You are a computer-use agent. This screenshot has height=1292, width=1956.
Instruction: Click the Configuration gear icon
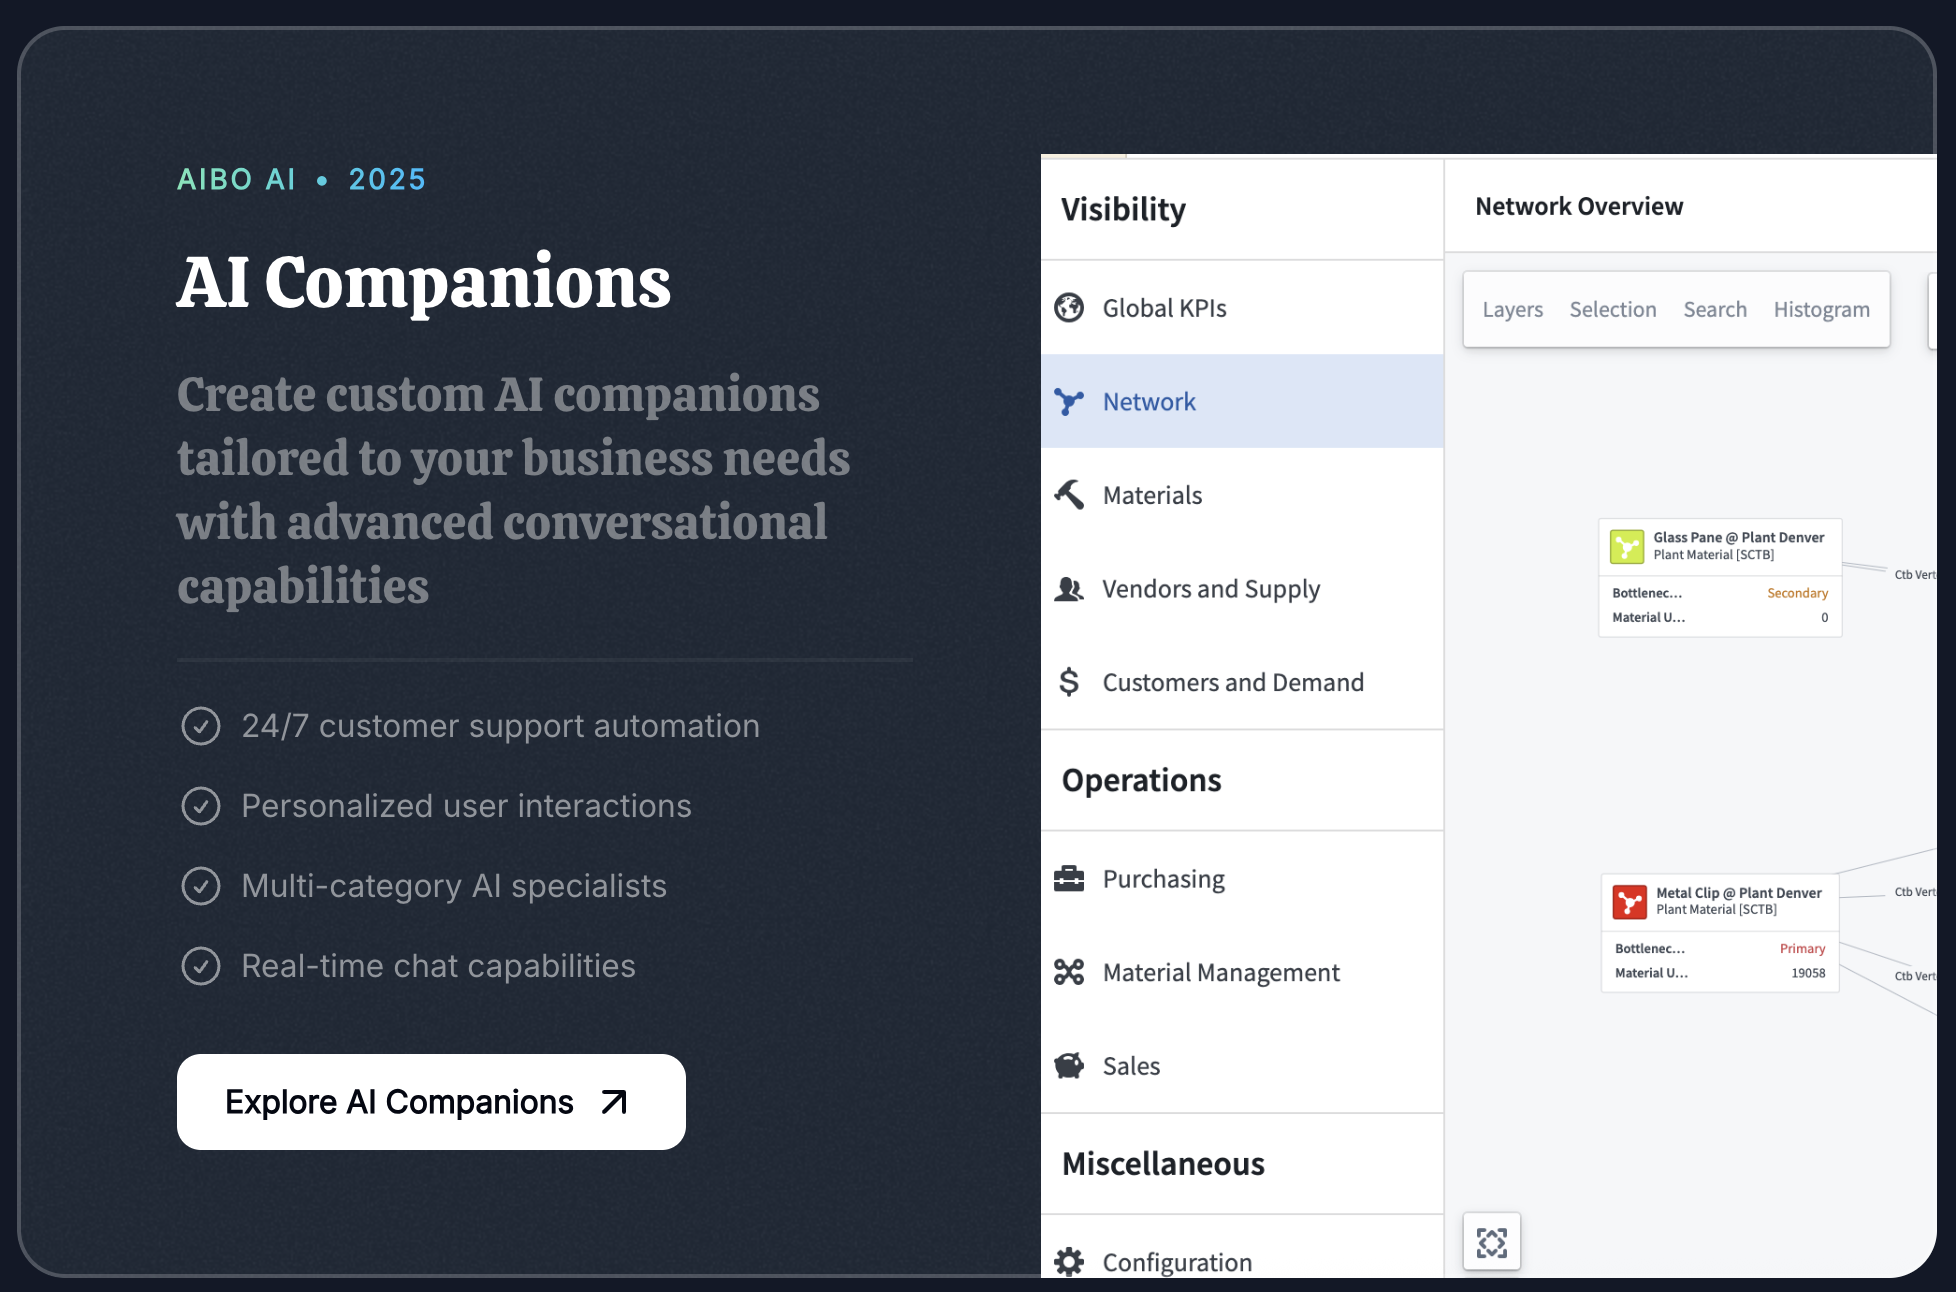coord(1069,1262)
